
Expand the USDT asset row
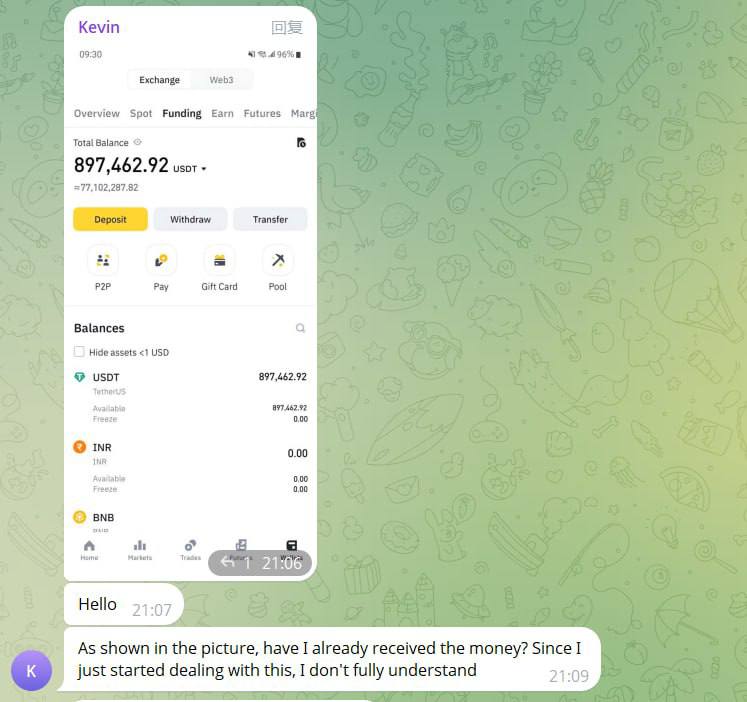coord(190,397)
